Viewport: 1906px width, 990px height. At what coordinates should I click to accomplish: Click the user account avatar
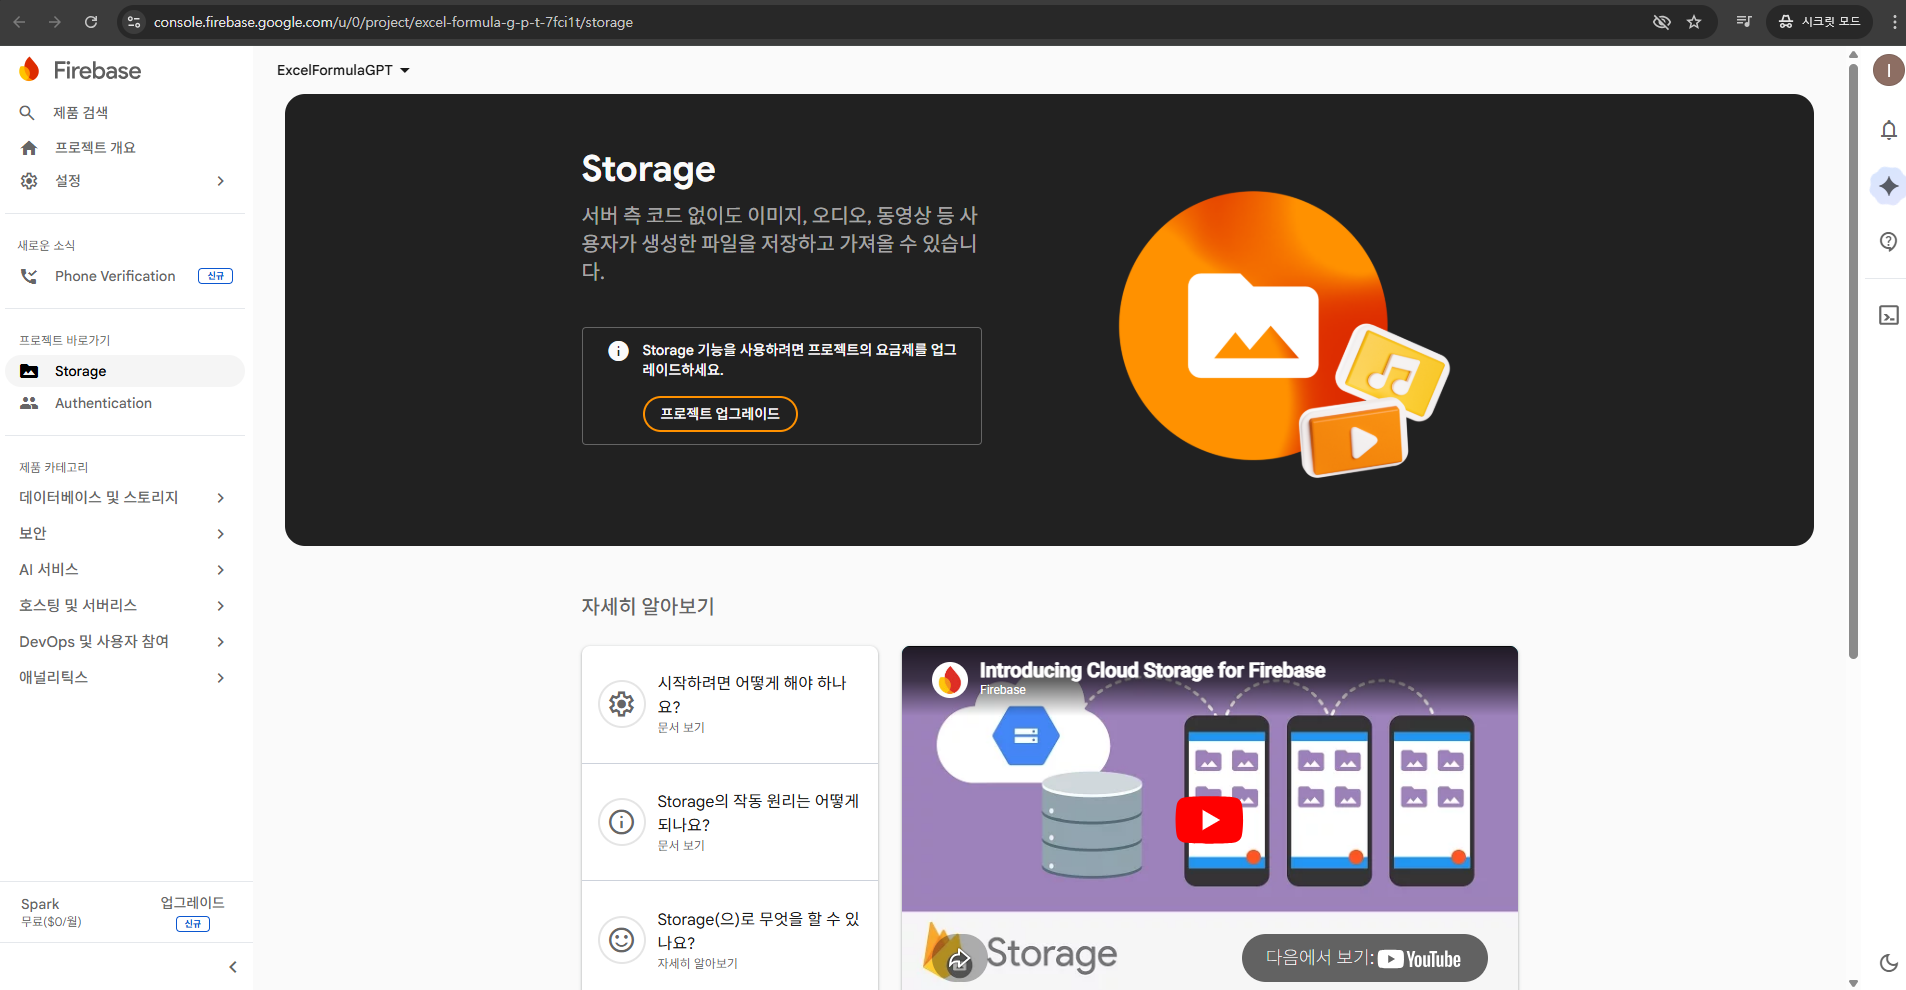[1888, 70]
